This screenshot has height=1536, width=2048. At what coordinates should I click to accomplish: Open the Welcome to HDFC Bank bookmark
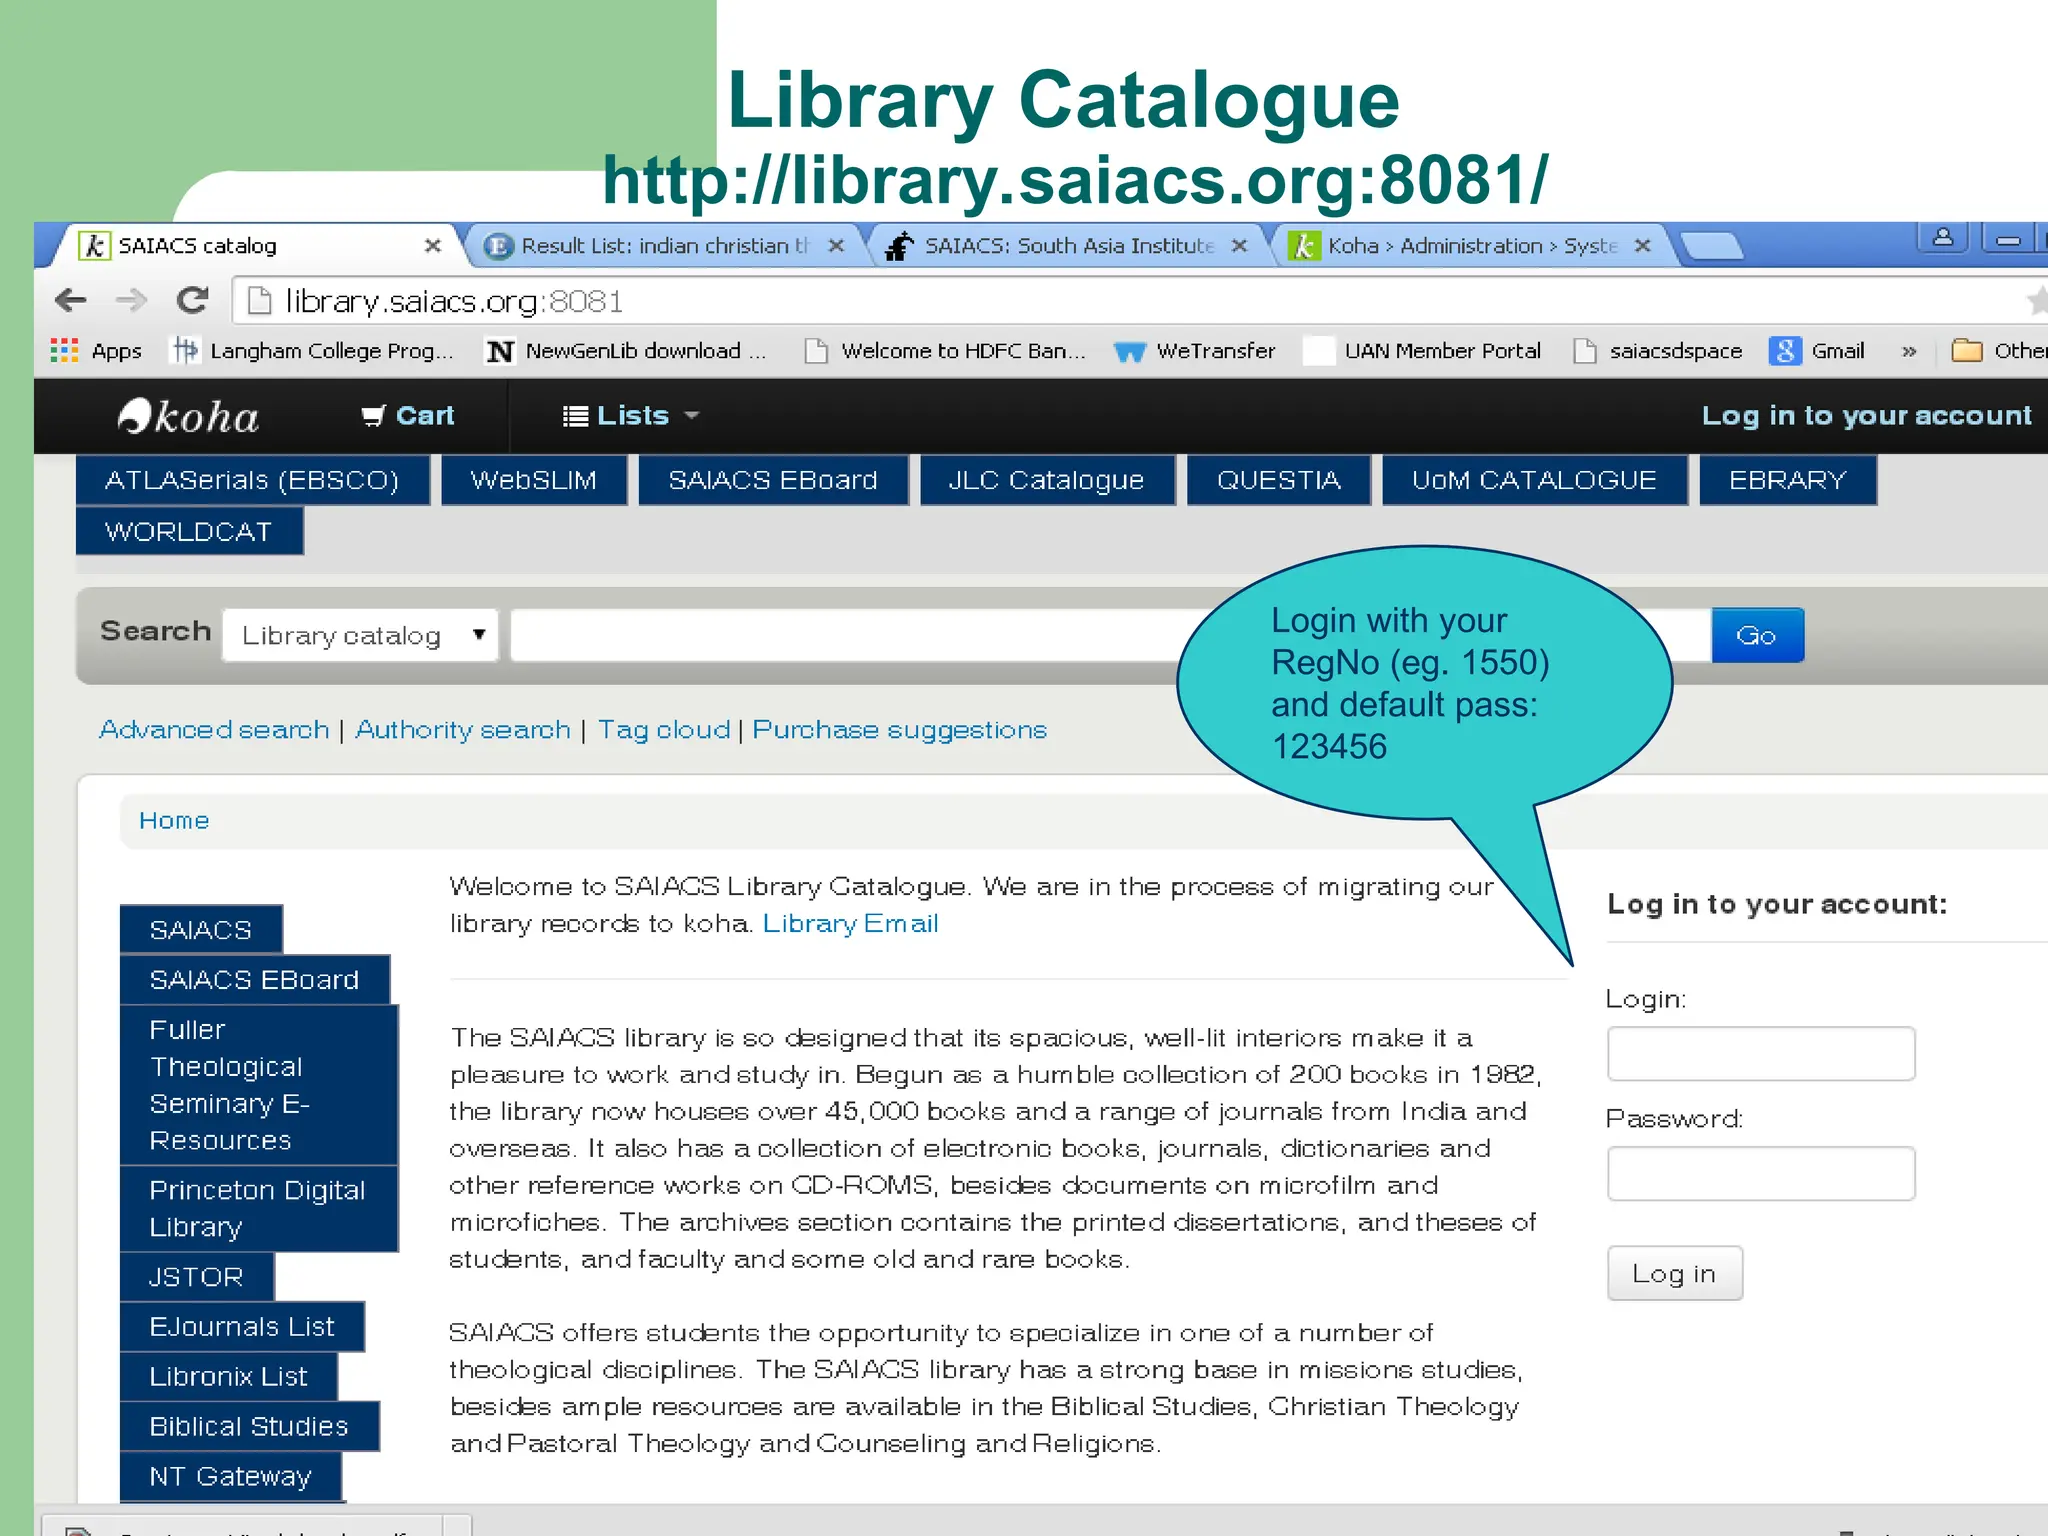pos(945,351)
